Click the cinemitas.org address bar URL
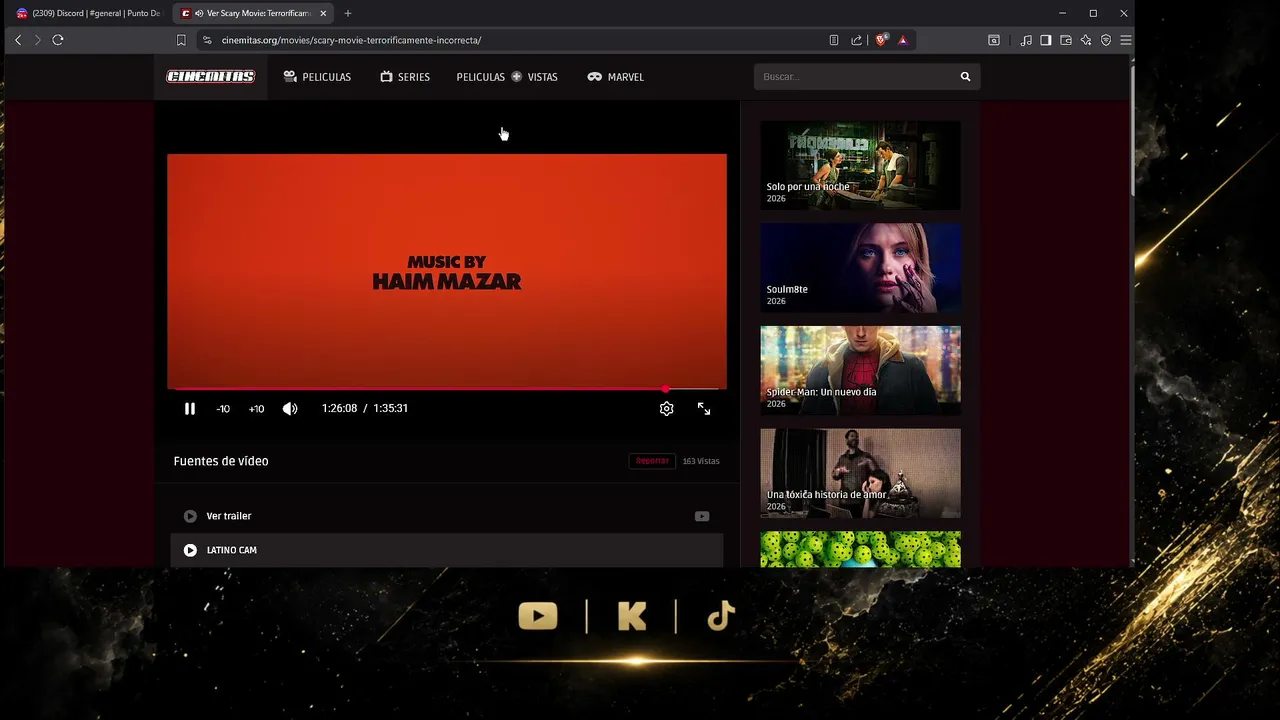 (x=351, y=40)
